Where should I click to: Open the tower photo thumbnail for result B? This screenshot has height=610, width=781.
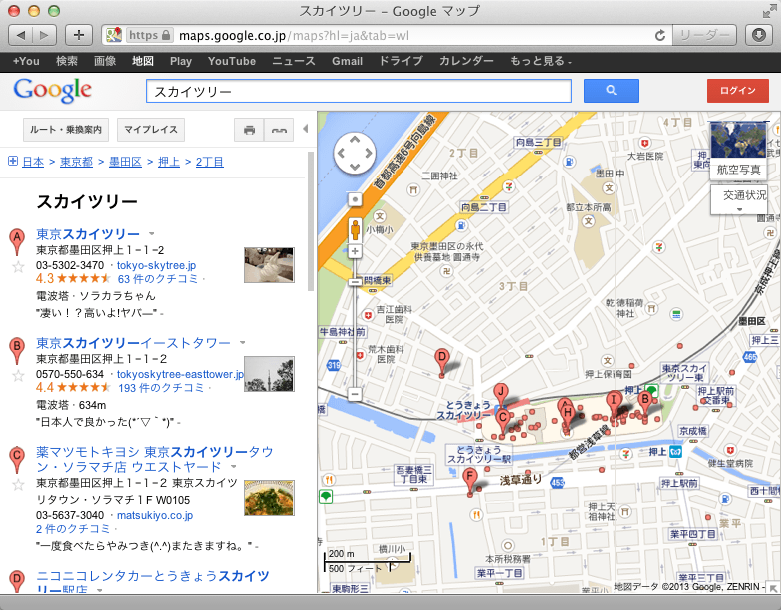tap(269, 374)
